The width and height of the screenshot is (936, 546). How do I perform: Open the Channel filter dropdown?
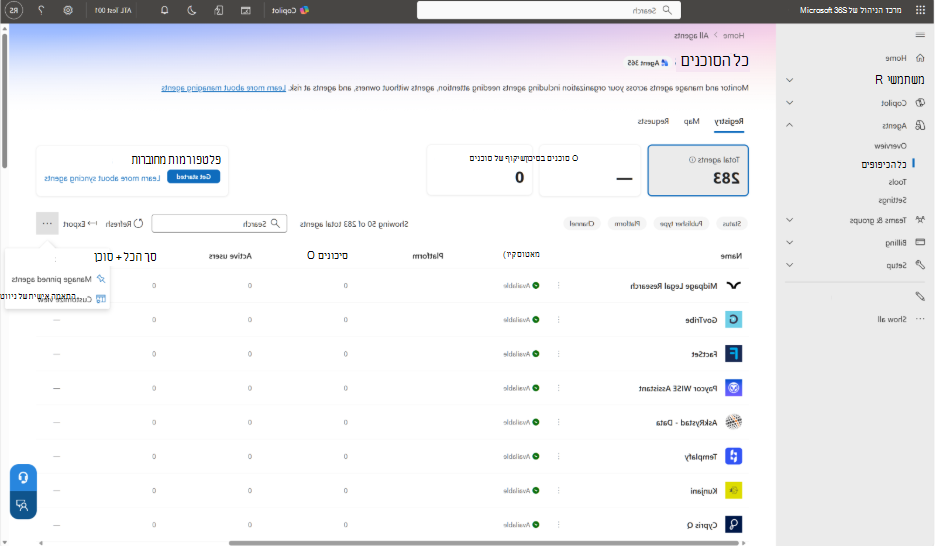point(581,224)
